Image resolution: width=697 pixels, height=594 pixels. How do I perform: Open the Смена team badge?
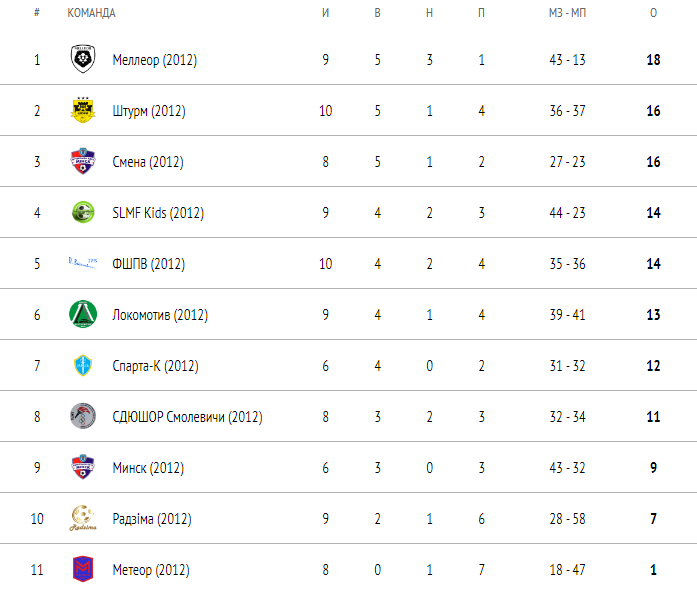click(83, 161)
